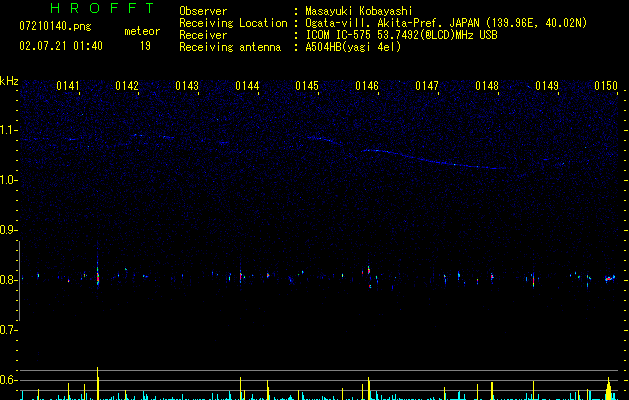Screen dimensions: 629x400
Task: Click the bright meteor echo after 0141
Action: (x=98, y=276)
